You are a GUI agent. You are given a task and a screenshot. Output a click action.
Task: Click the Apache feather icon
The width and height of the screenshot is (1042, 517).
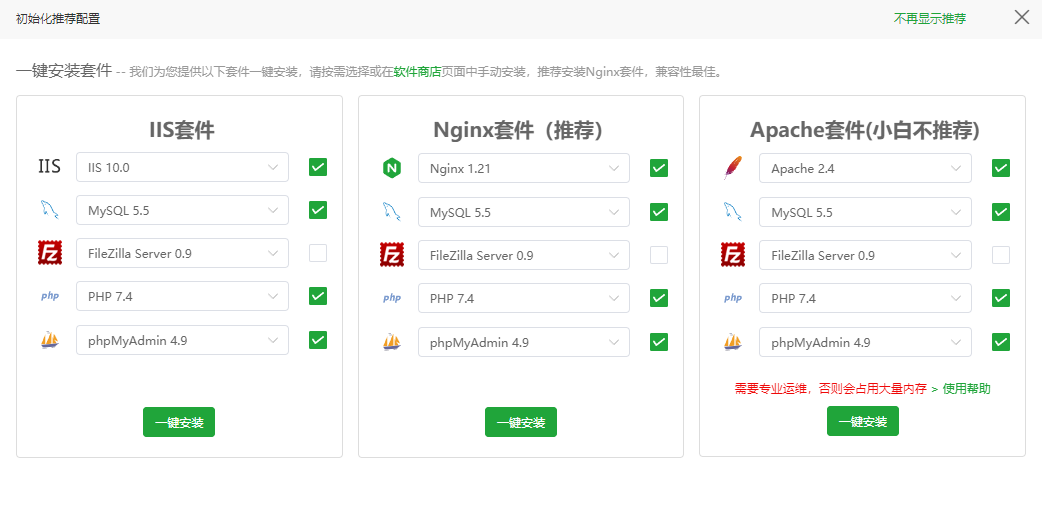pos(732,168)
